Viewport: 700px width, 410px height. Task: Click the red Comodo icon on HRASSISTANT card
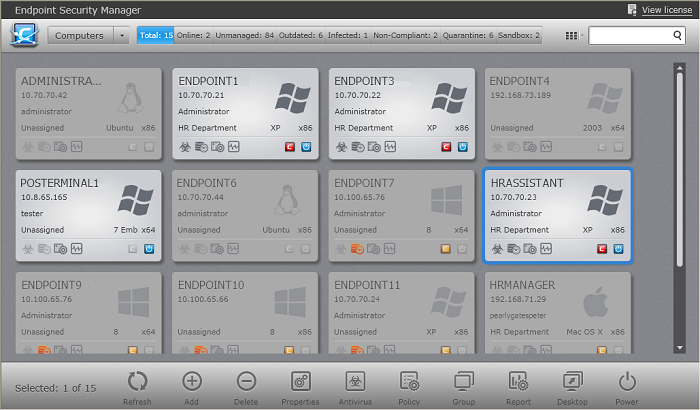pos(602,249)
